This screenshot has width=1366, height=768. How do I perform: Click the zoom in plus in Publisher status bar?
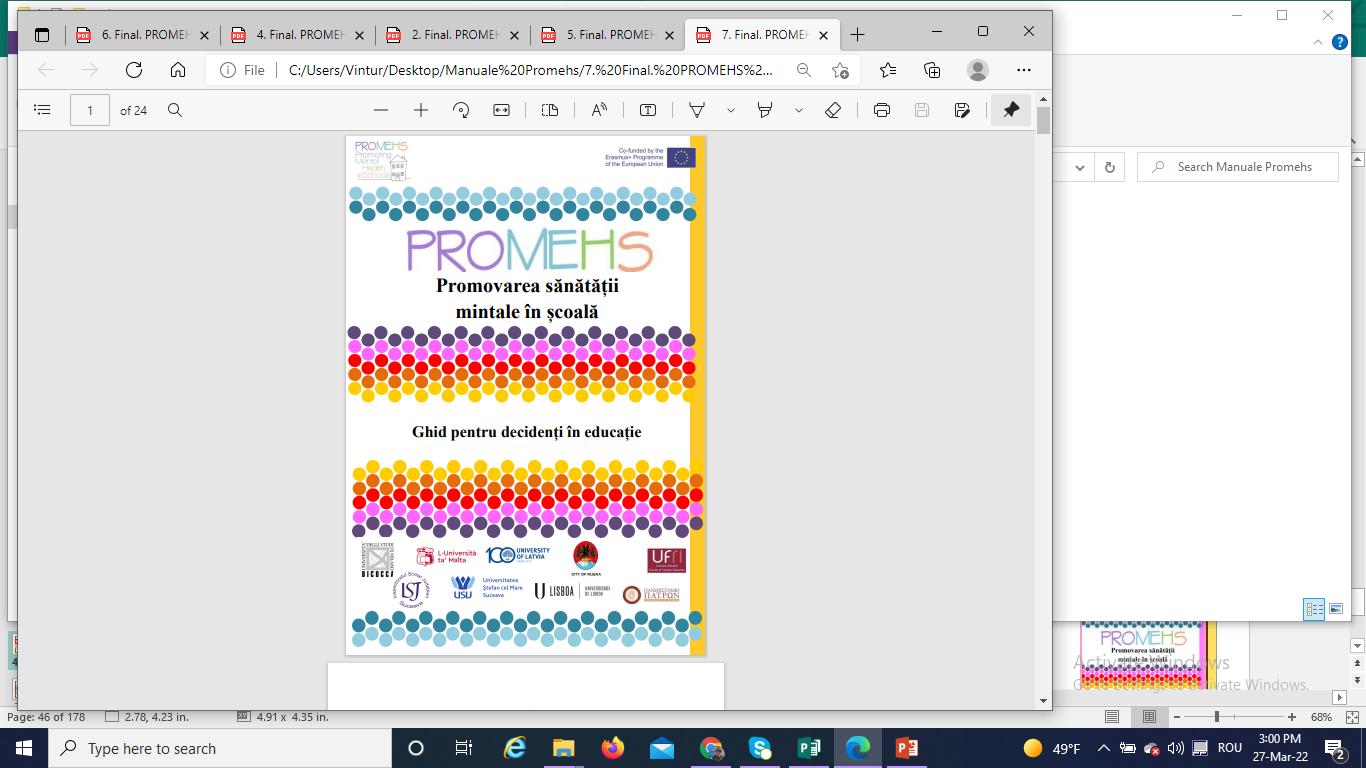pos(1292,716)
